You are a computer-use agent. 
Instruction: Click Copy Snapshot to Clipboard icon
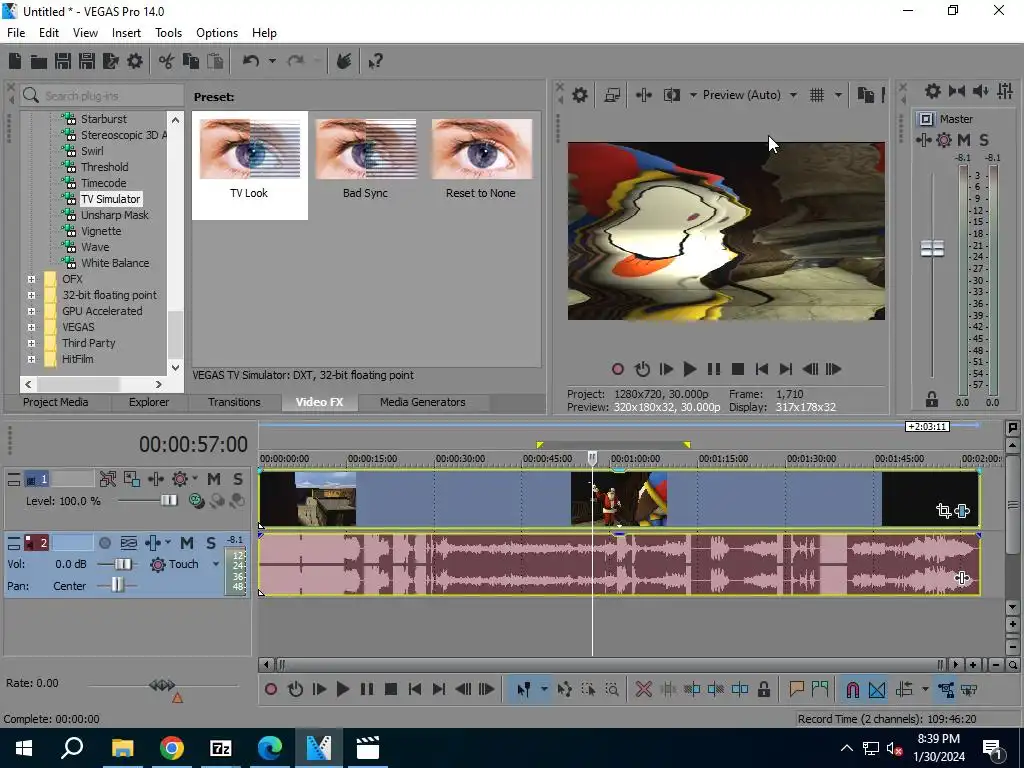[865, 95]
